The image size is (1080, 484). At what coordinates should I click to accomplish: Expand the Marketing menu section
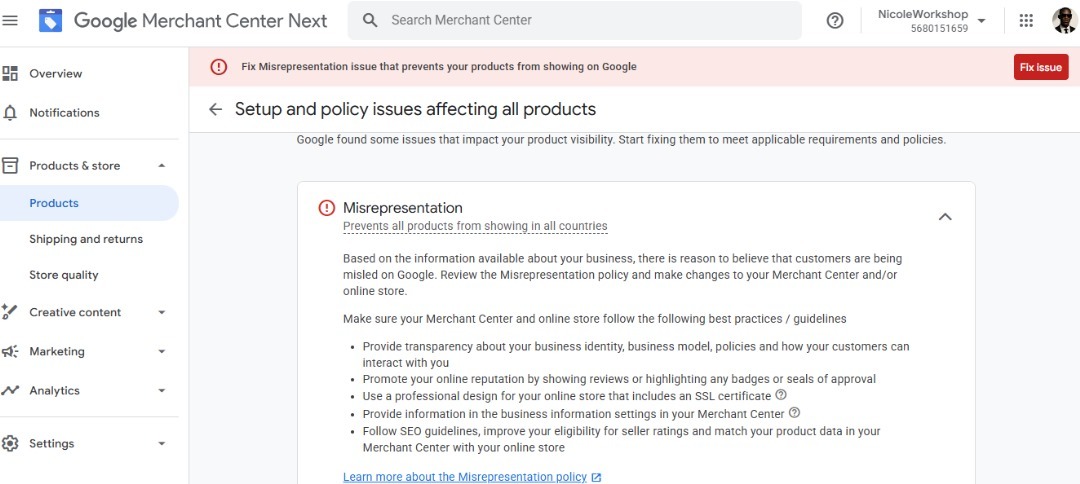(162, 352)
